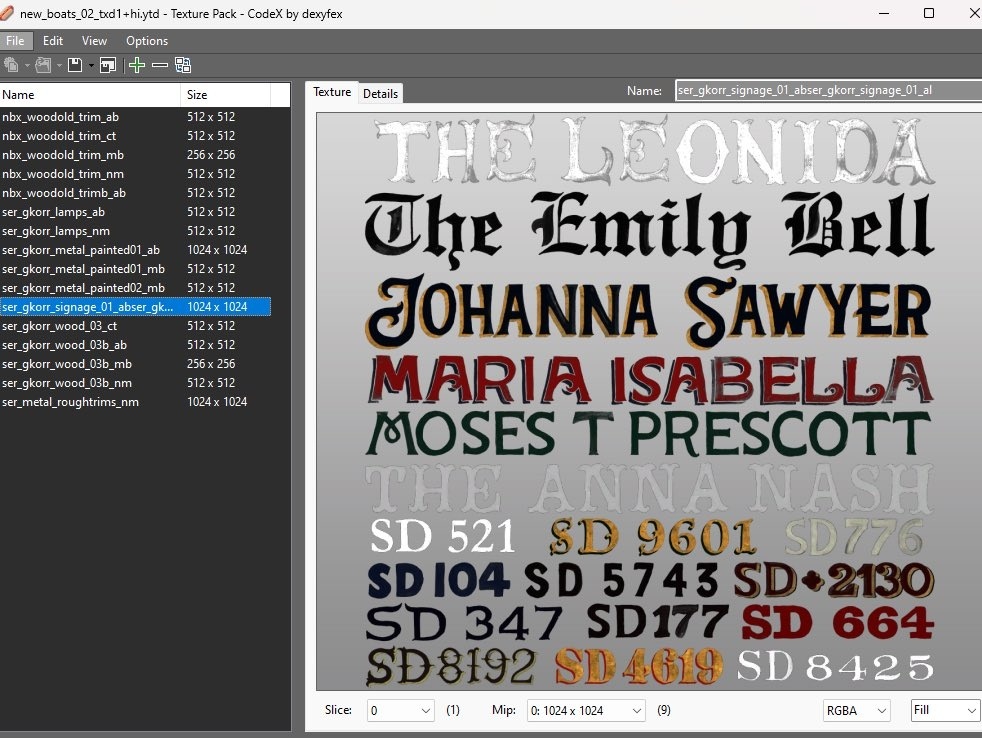Click the Open file toolbar icon
Image resolution: width=982 pixels, height=738 pixels.
pos(43,65)
